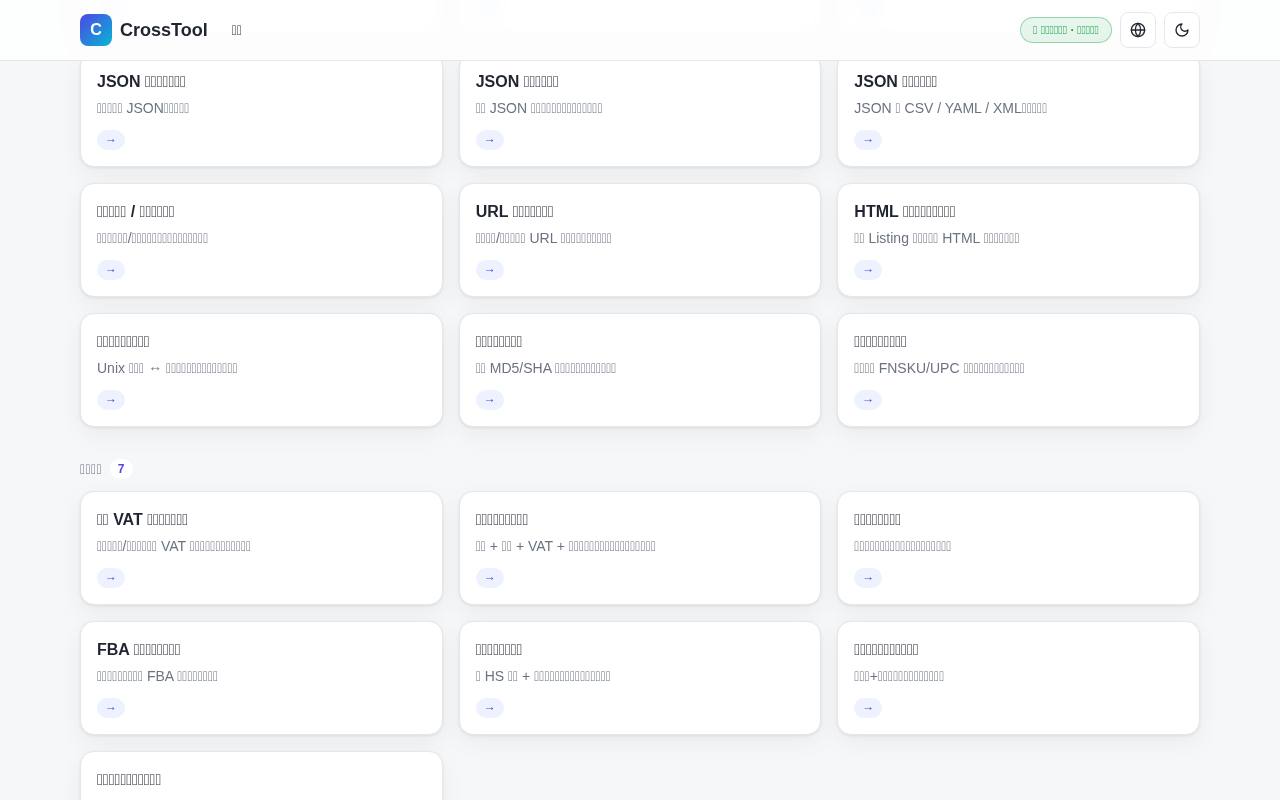
Task: Click the arrow in the Unix card
Action: tap(111, 400)
